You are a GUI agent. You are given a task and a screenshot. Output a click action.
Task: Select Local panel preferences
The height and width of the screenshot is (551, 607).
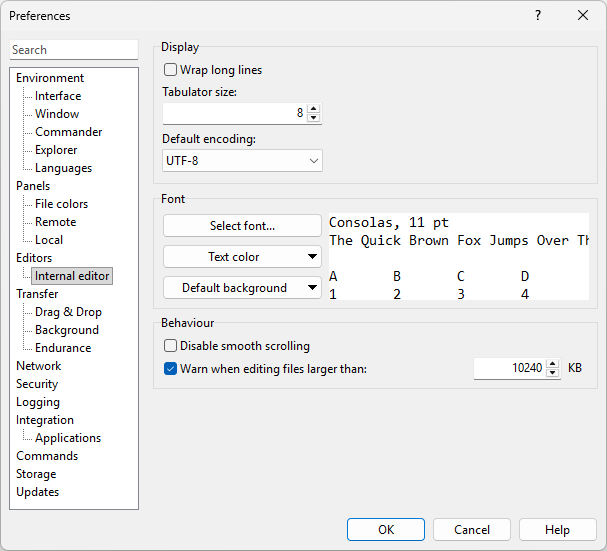click(x=49, y=240)
